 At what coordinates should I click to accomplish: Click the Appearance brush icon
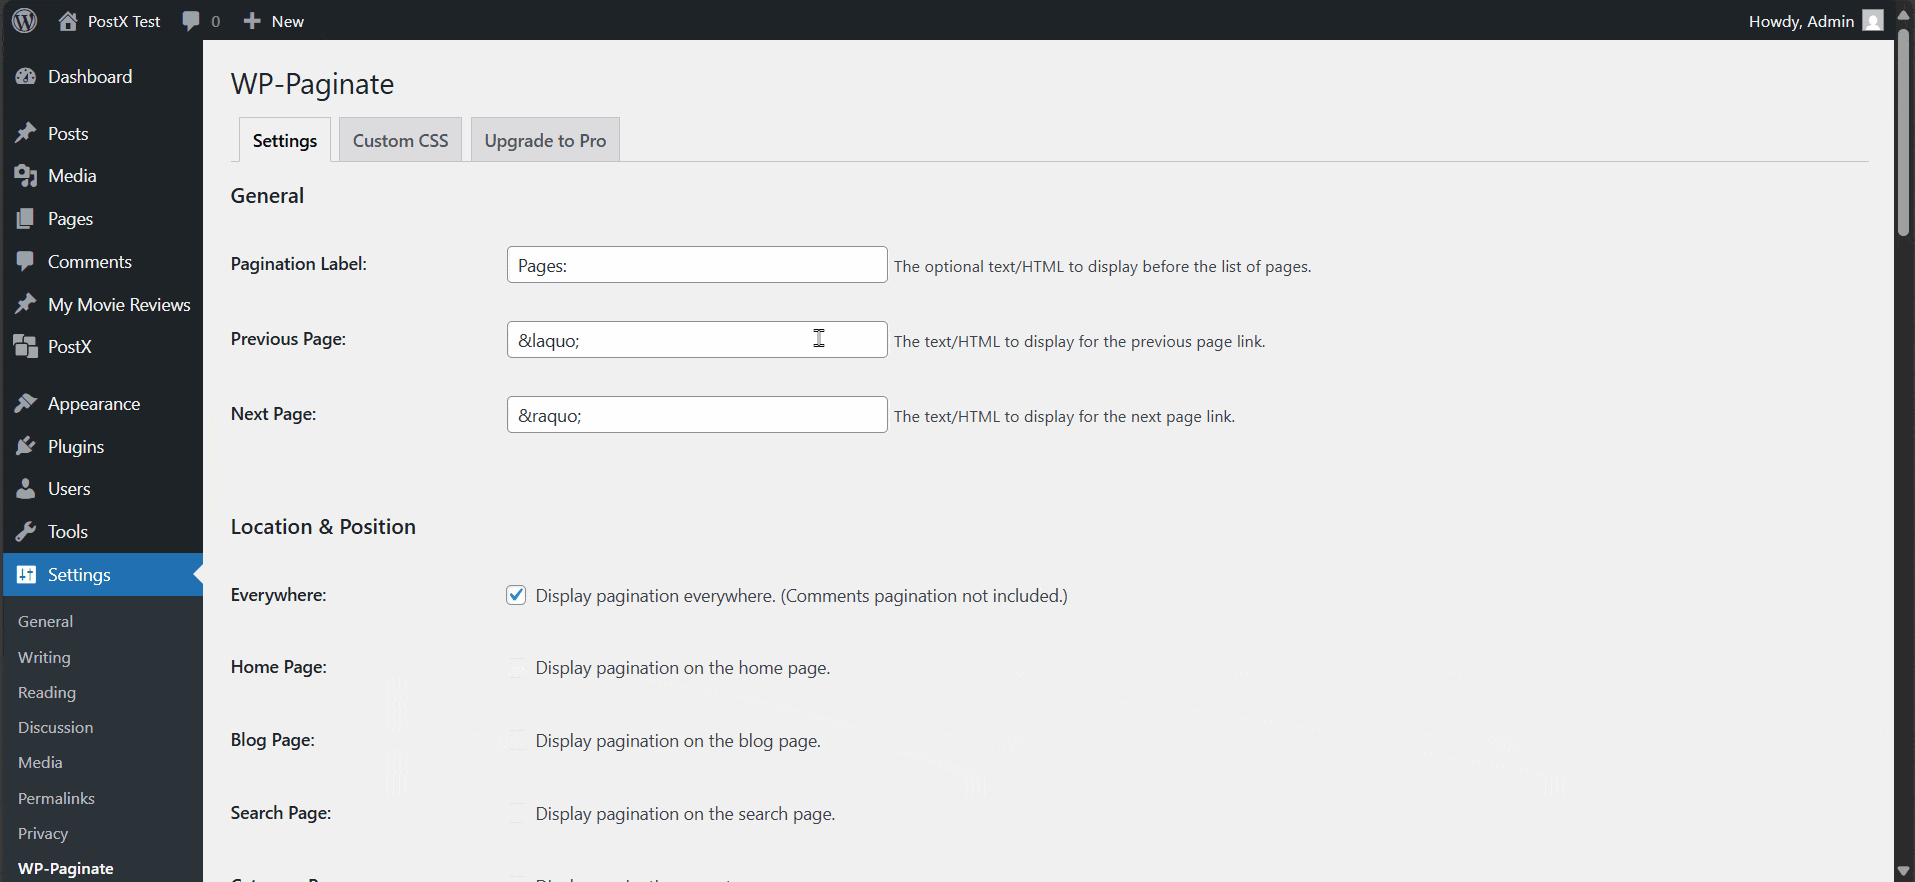[x=26, y=404]
